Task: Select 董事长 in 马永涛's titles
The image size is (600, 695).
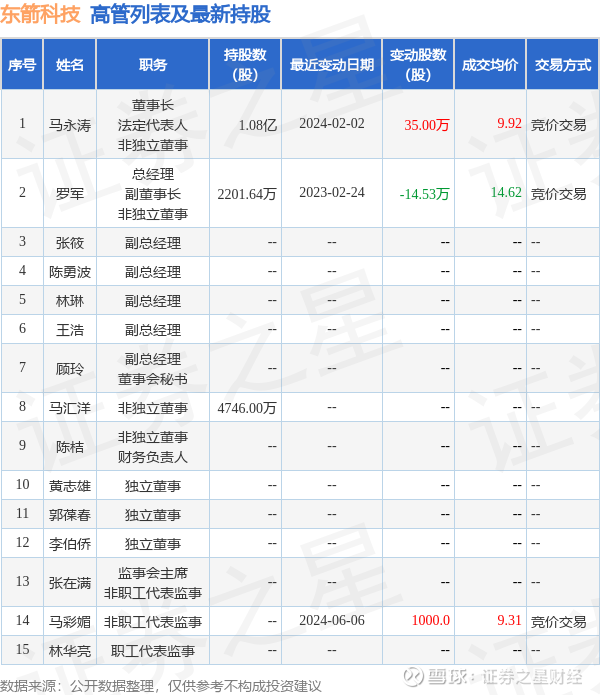Action: click(x=152, y=105)
